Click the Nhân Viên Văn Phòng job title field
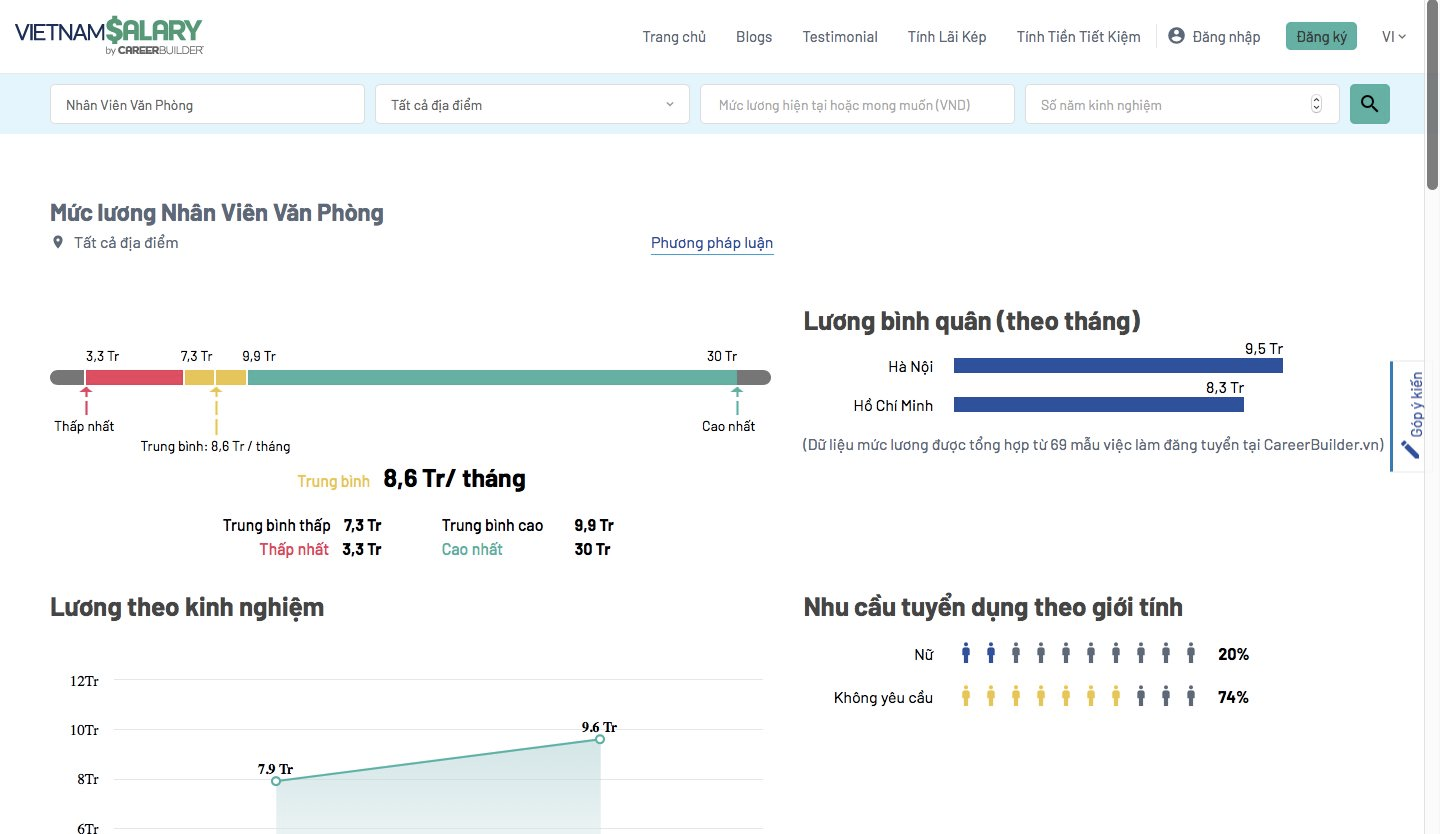 [207, 104]
